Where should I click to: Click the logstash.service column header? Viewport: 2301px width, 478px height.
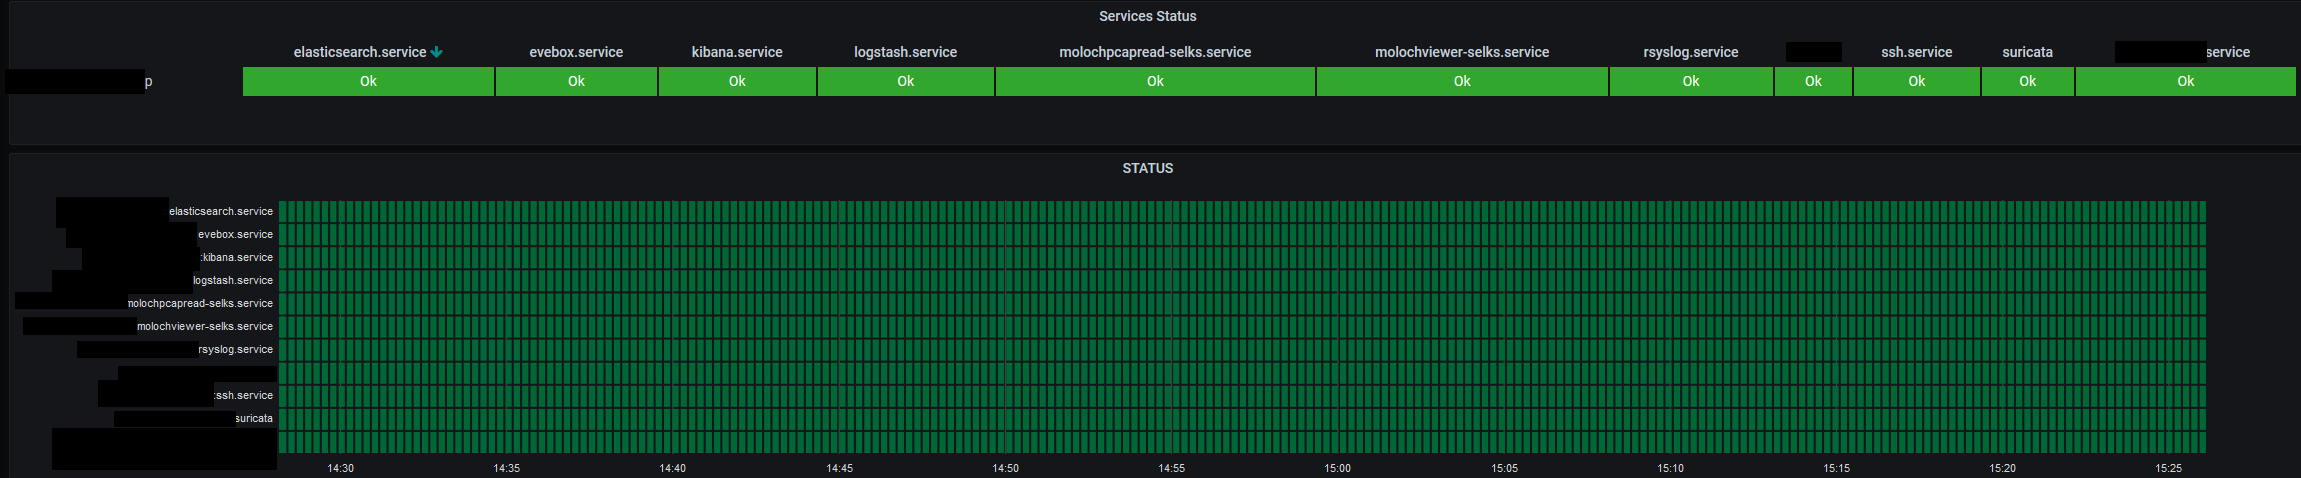[905, 52]
